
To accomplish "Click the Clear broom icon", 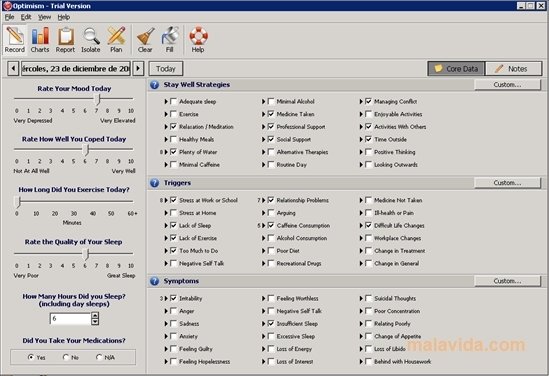I will point(145,40).
